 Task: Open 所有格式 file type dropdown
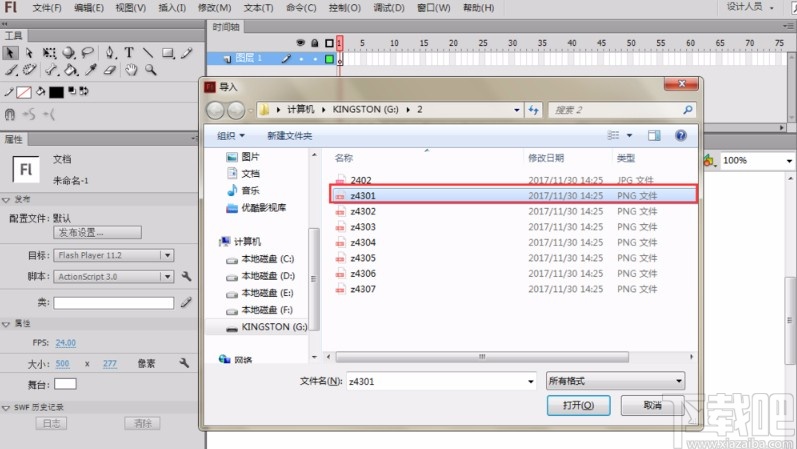tap(616, 381)
